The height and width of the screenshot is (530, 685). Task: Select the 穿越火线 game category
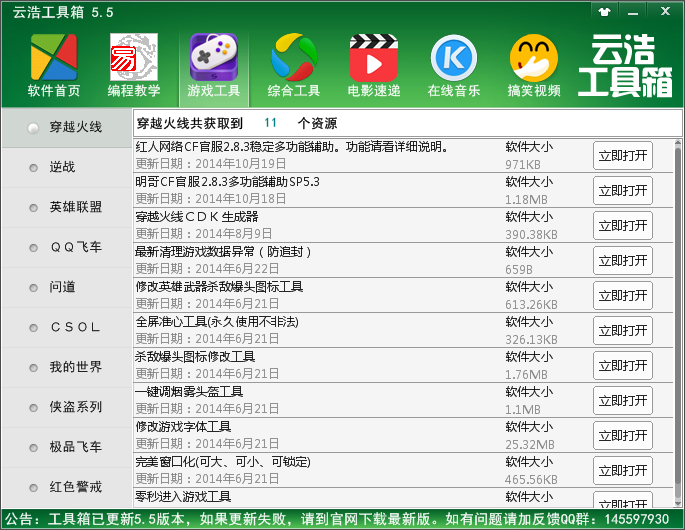67,128
